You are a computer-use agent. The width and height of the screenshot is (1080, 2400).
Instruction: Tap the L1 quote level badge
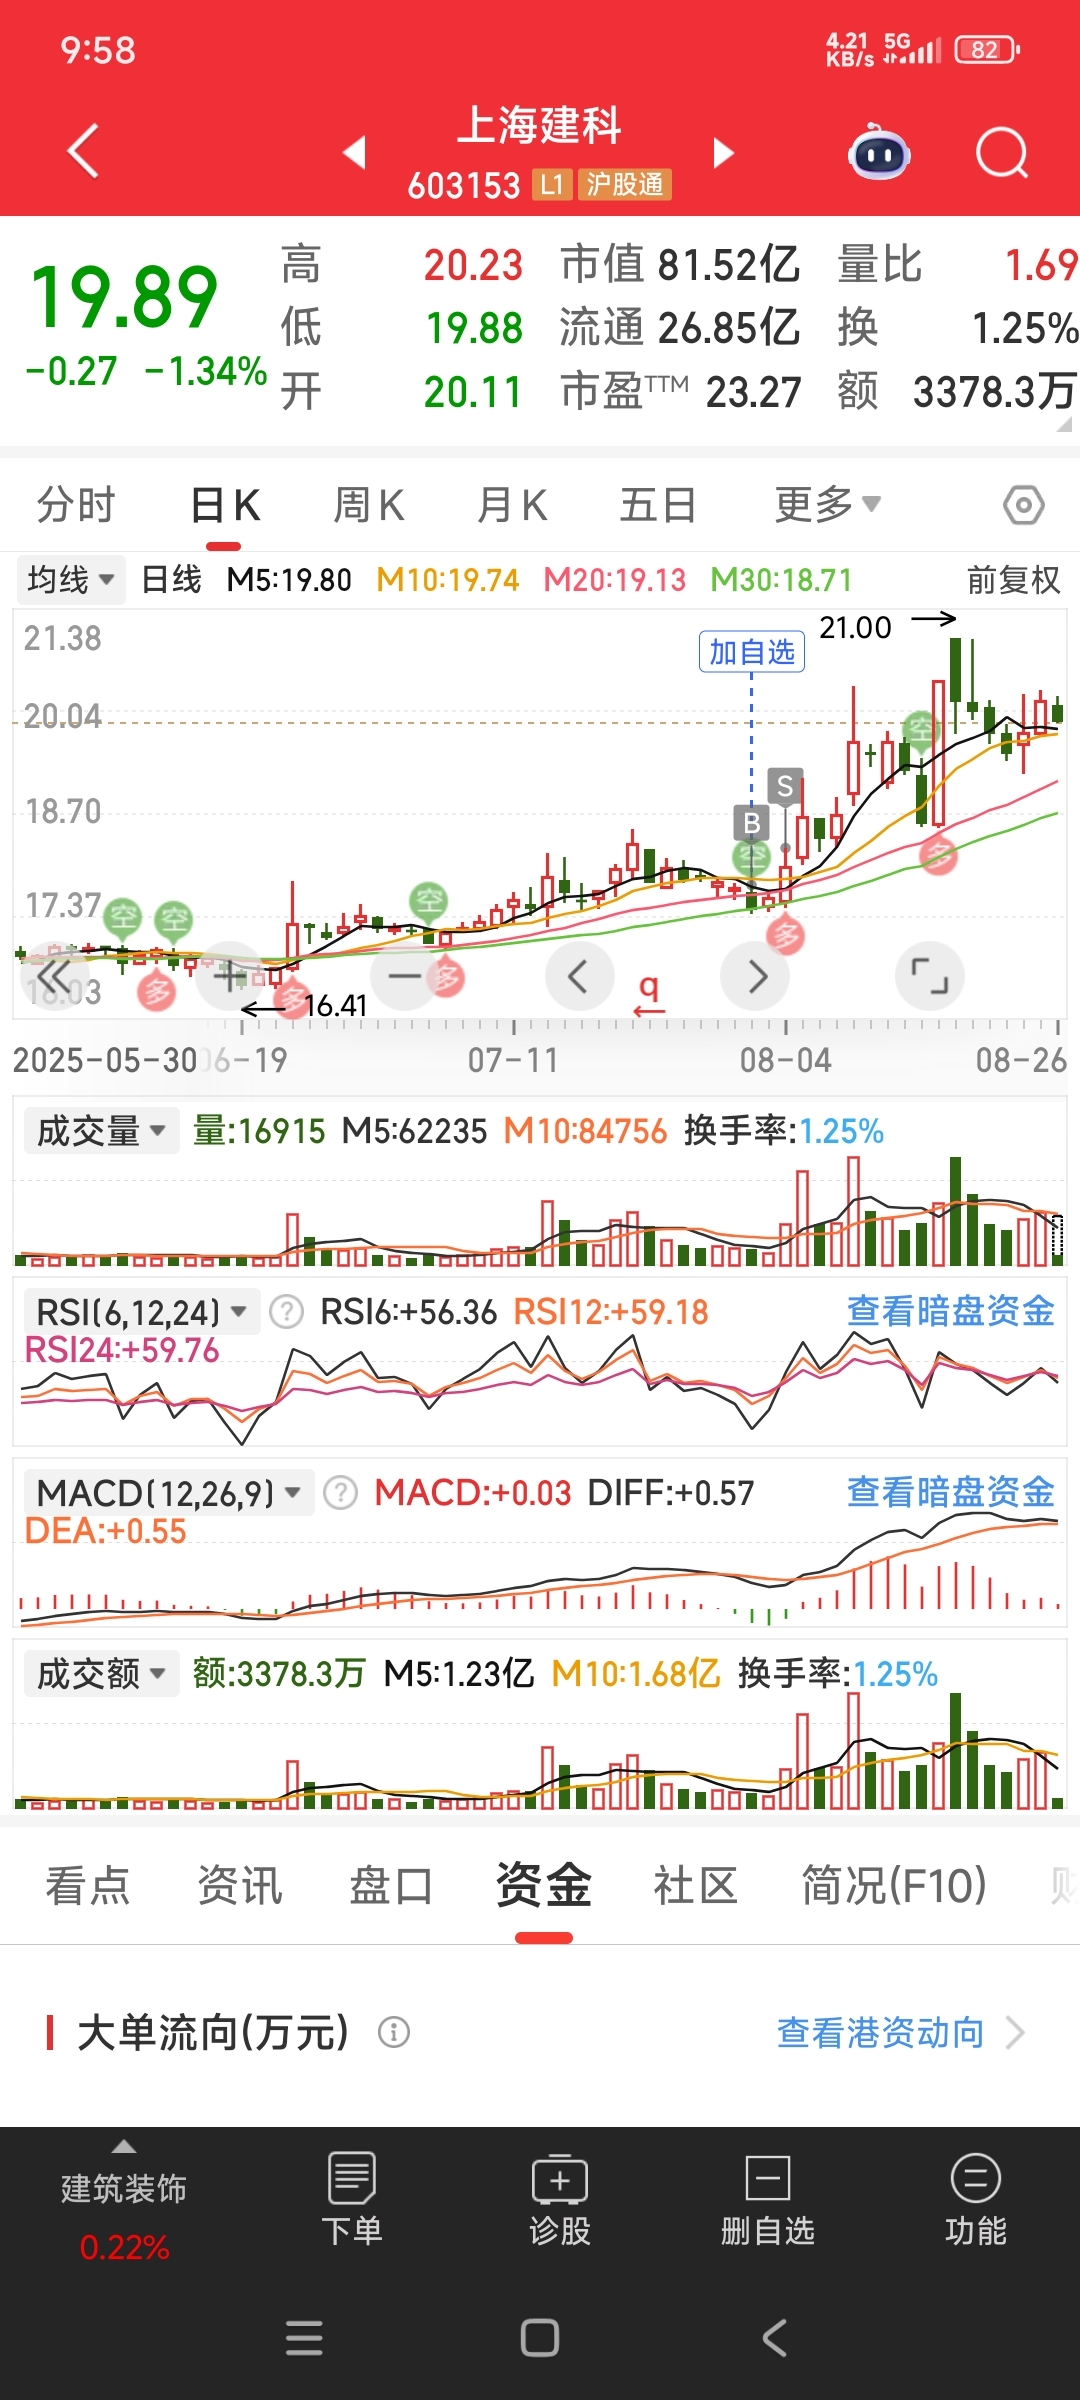[x=551, y=185]
